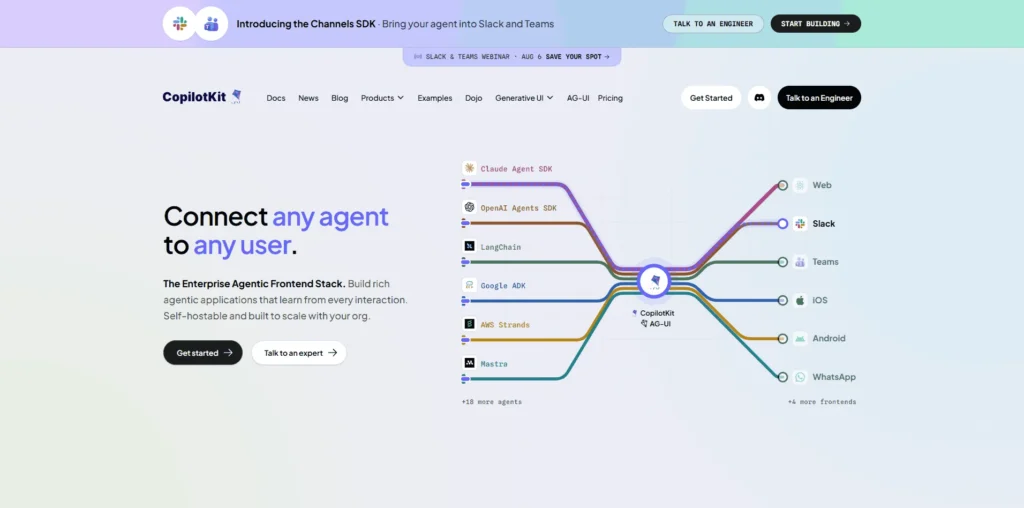
Task: Click the Google ADK label
Action: [x=503, y=286]
